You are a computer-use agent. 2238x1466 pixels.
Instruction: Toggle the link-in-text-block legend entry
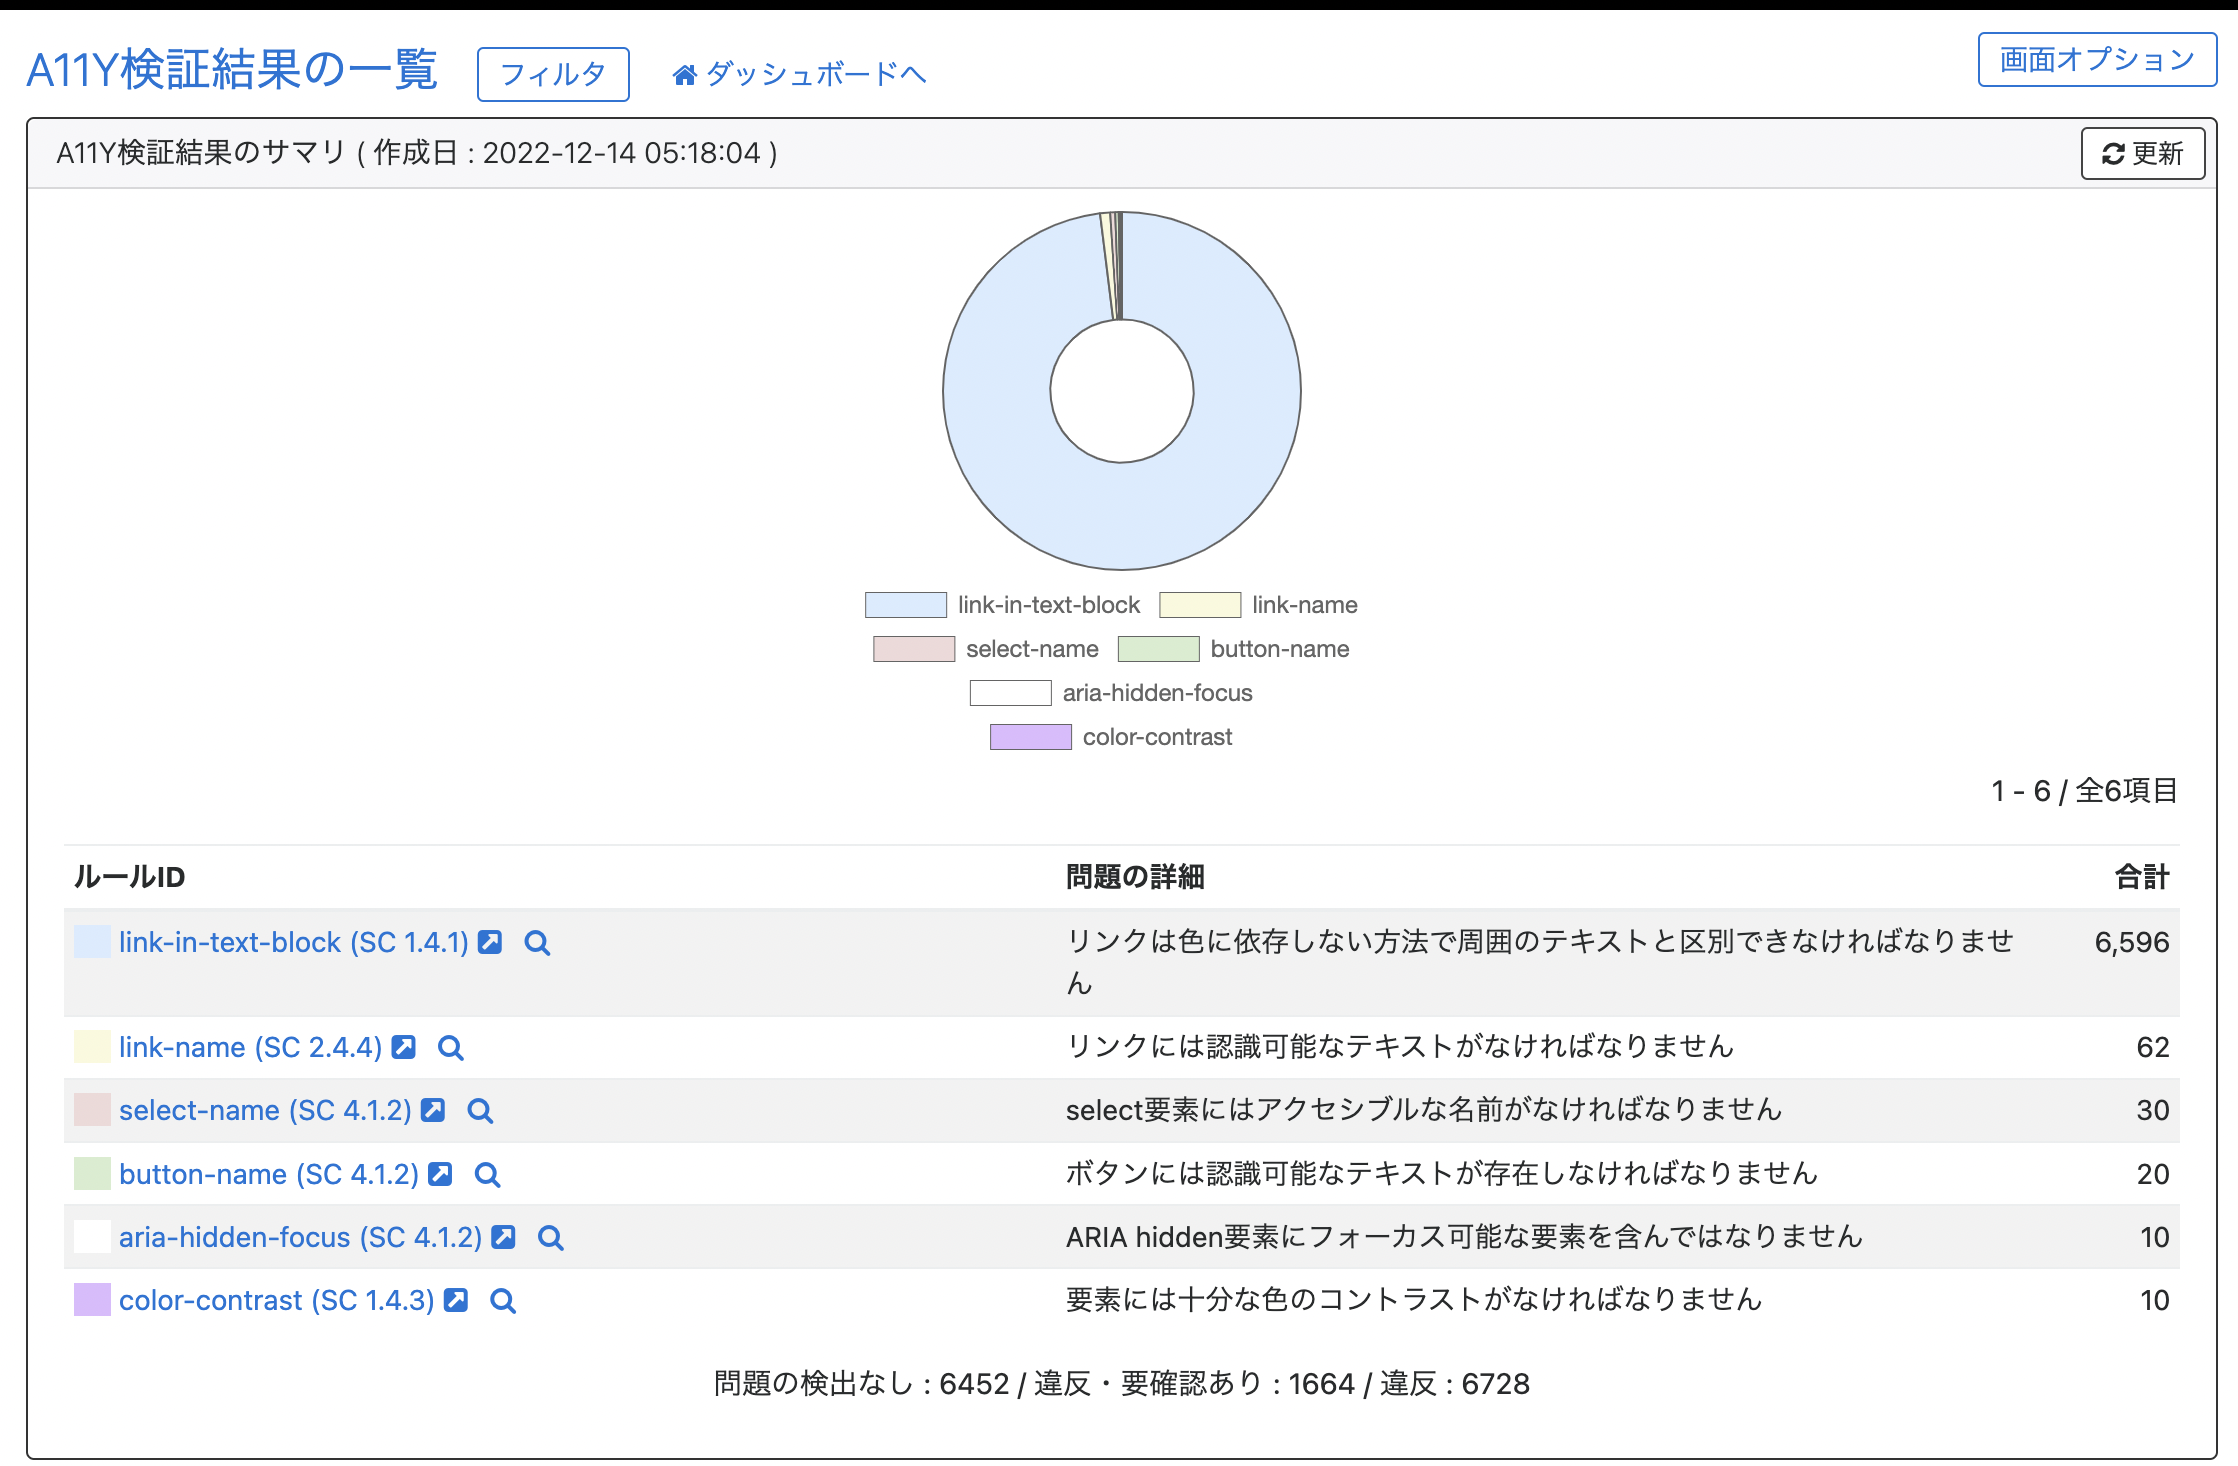pyautogui.click(x=904, y=604)
